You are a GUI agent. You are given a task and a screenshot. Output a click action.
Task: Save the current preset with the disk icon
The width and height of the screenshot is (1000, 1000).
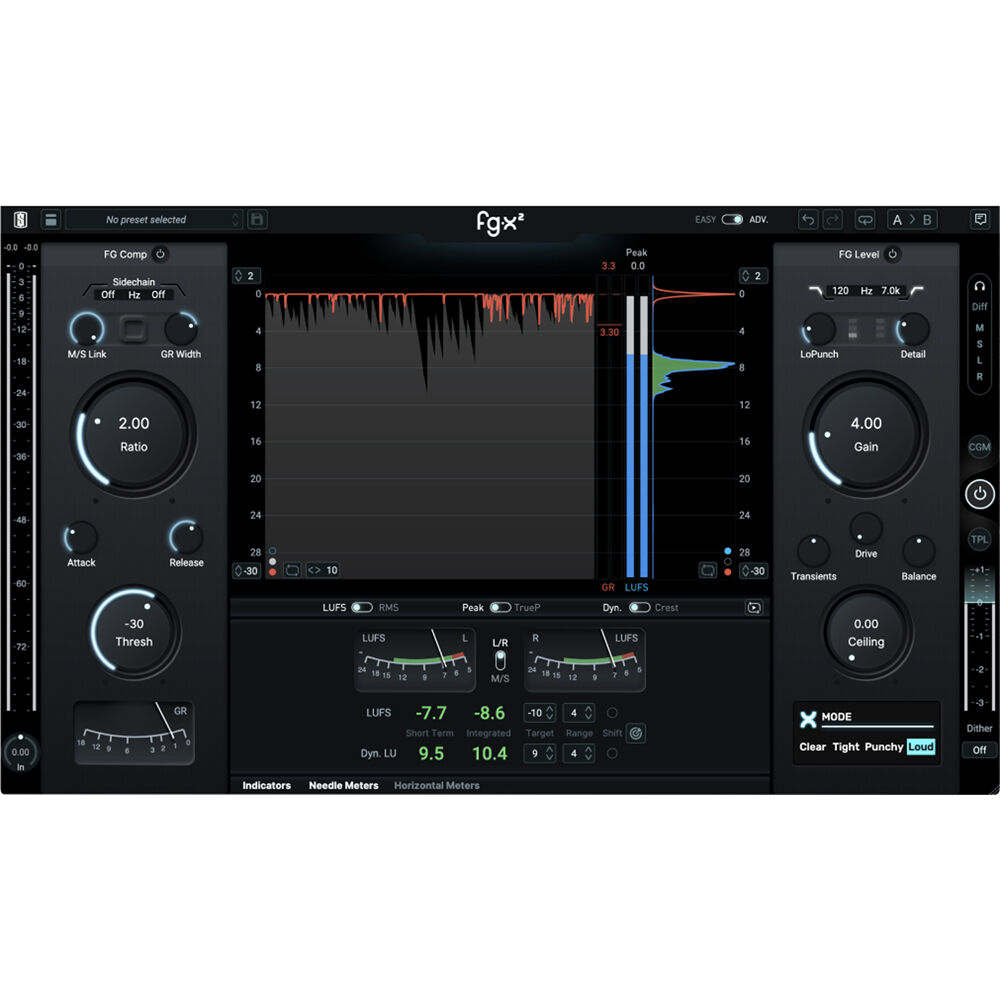tap(256, 219)
